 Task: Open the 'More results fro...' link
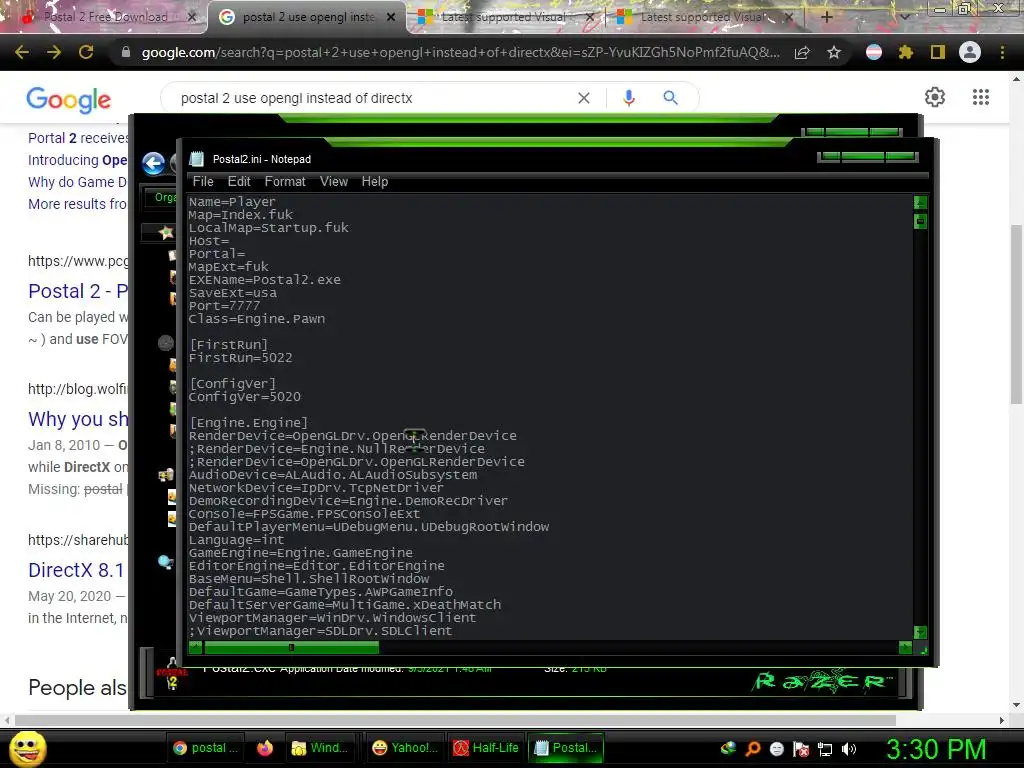(78, 204)
